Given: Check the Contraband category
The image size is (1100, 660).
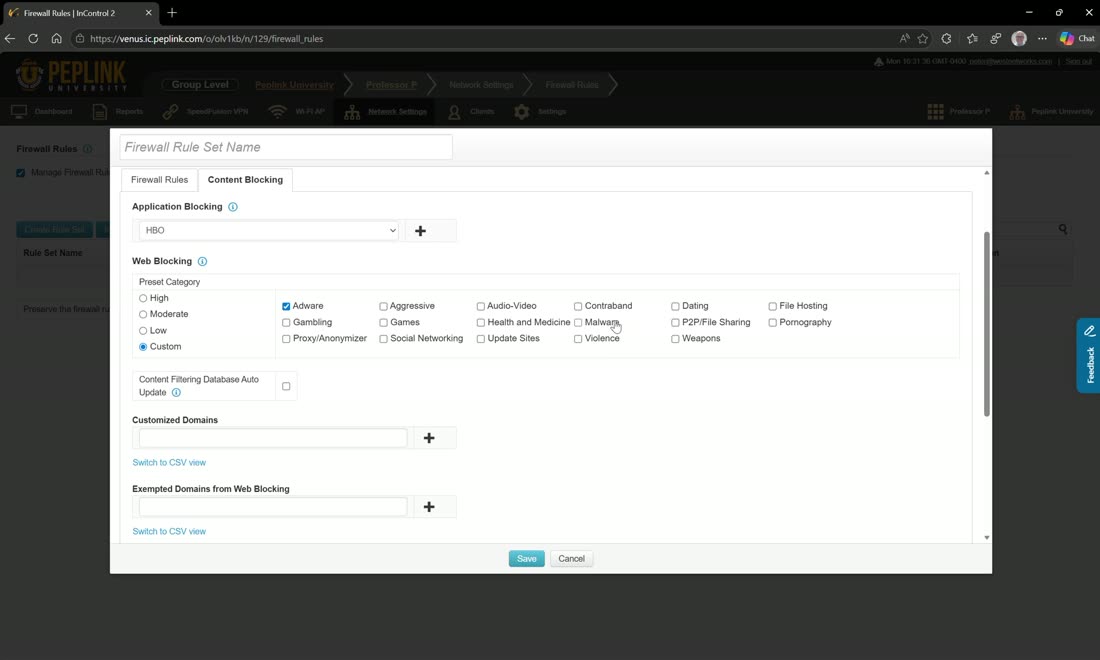Looking at the screenshot, I should click(578, 307).
